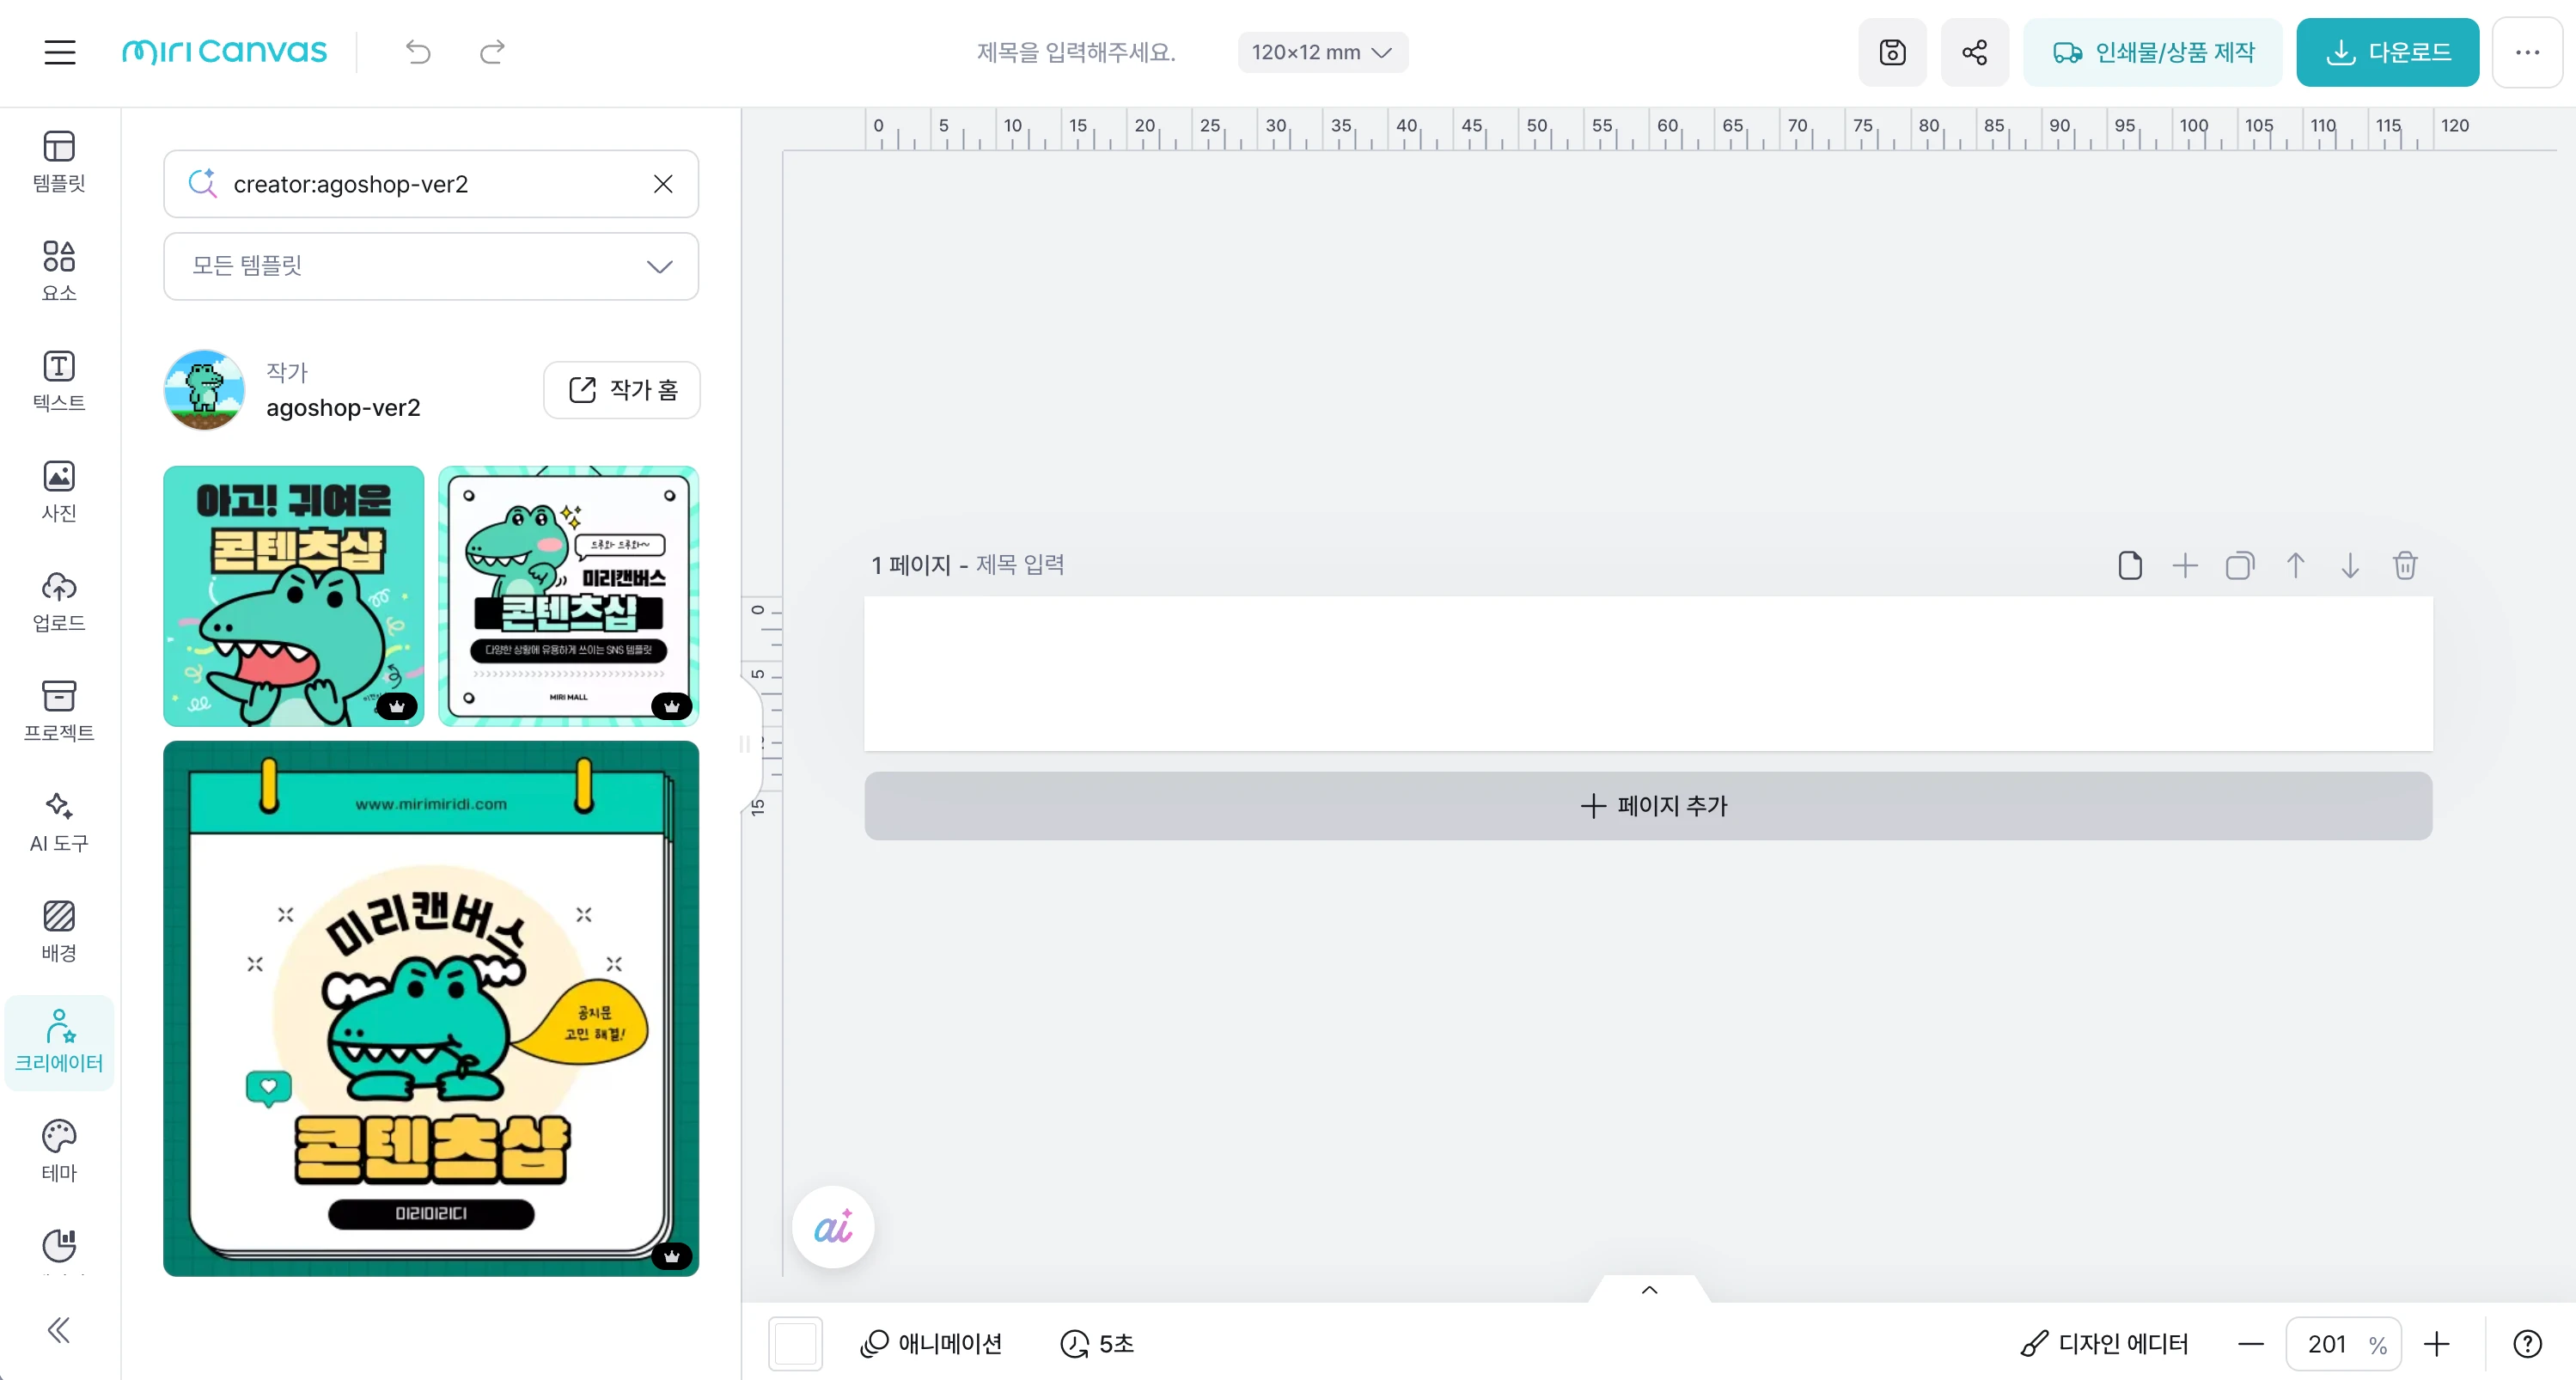Clear the creator search field
The height and width of the screenshot is (1380, 2576).
click(x=663, y=184)
